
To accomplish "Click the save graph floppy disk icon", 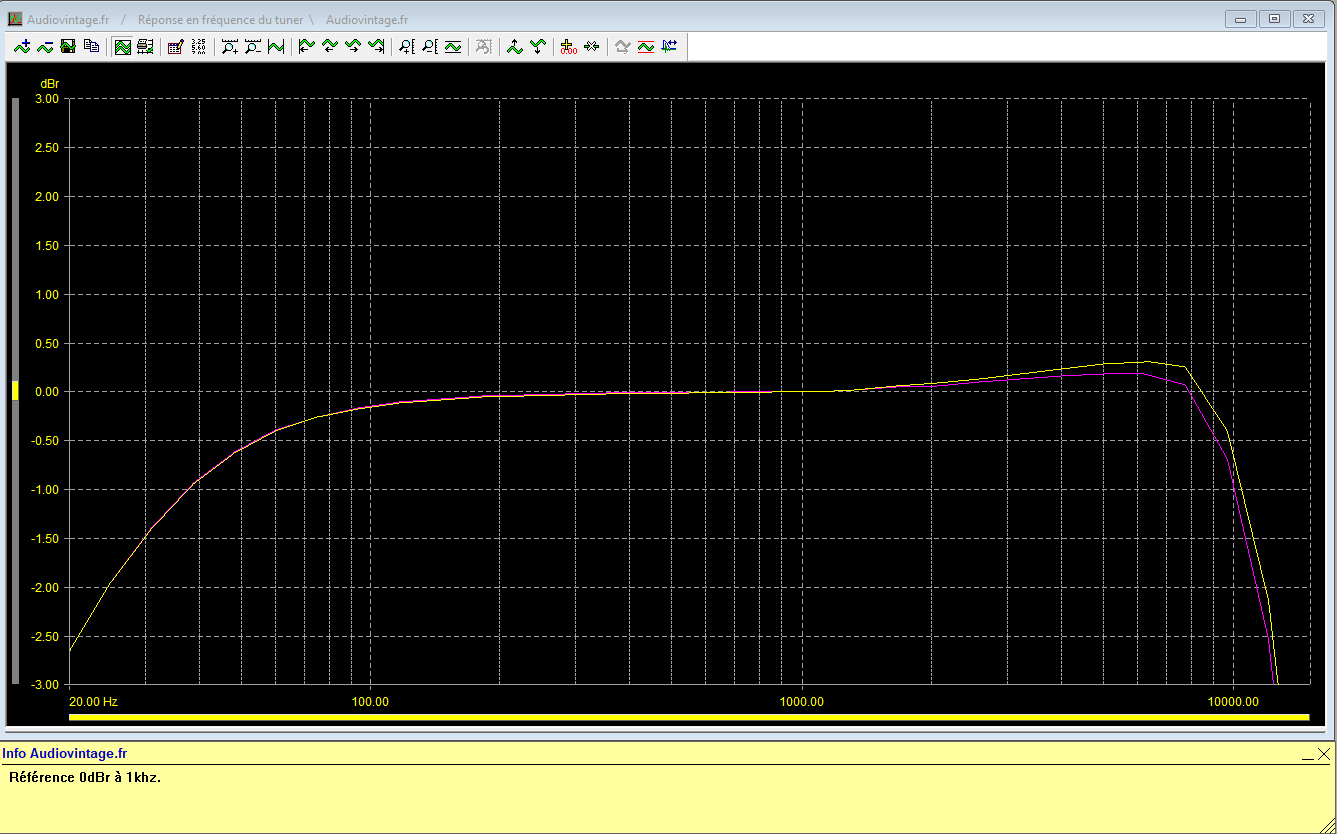I will point(68,46).
